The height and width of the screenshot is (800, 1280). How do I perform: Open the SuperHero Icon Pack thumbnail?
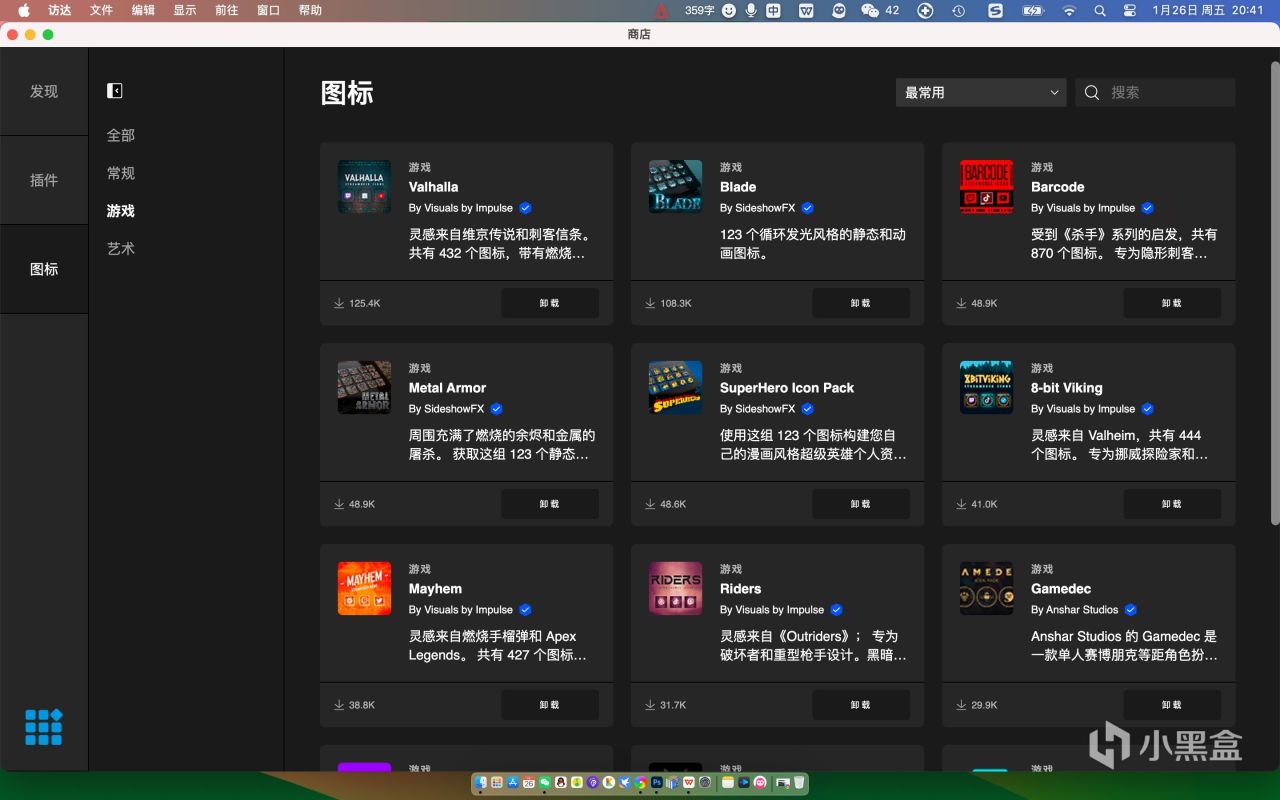(x=675, y=388)
